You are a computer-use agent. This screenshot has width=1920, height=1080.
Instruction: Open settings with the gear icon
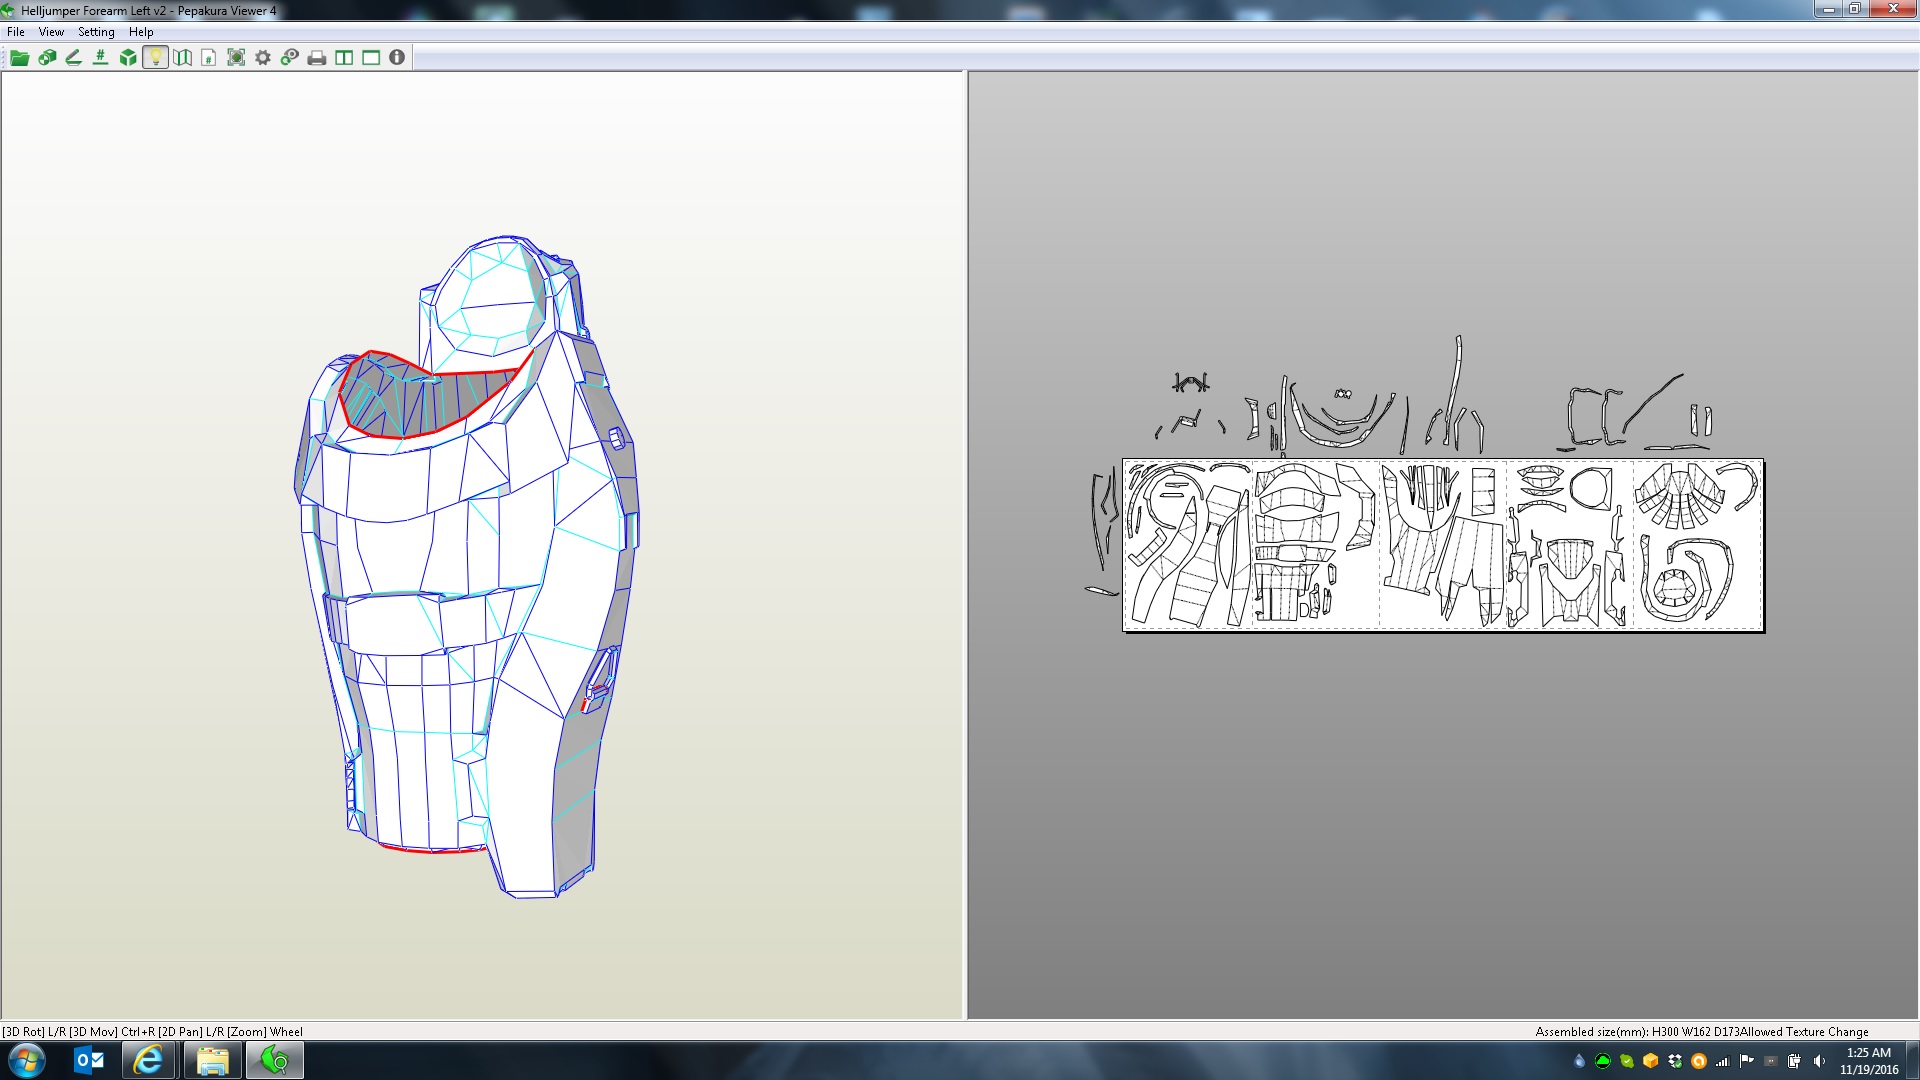[263, 58]
